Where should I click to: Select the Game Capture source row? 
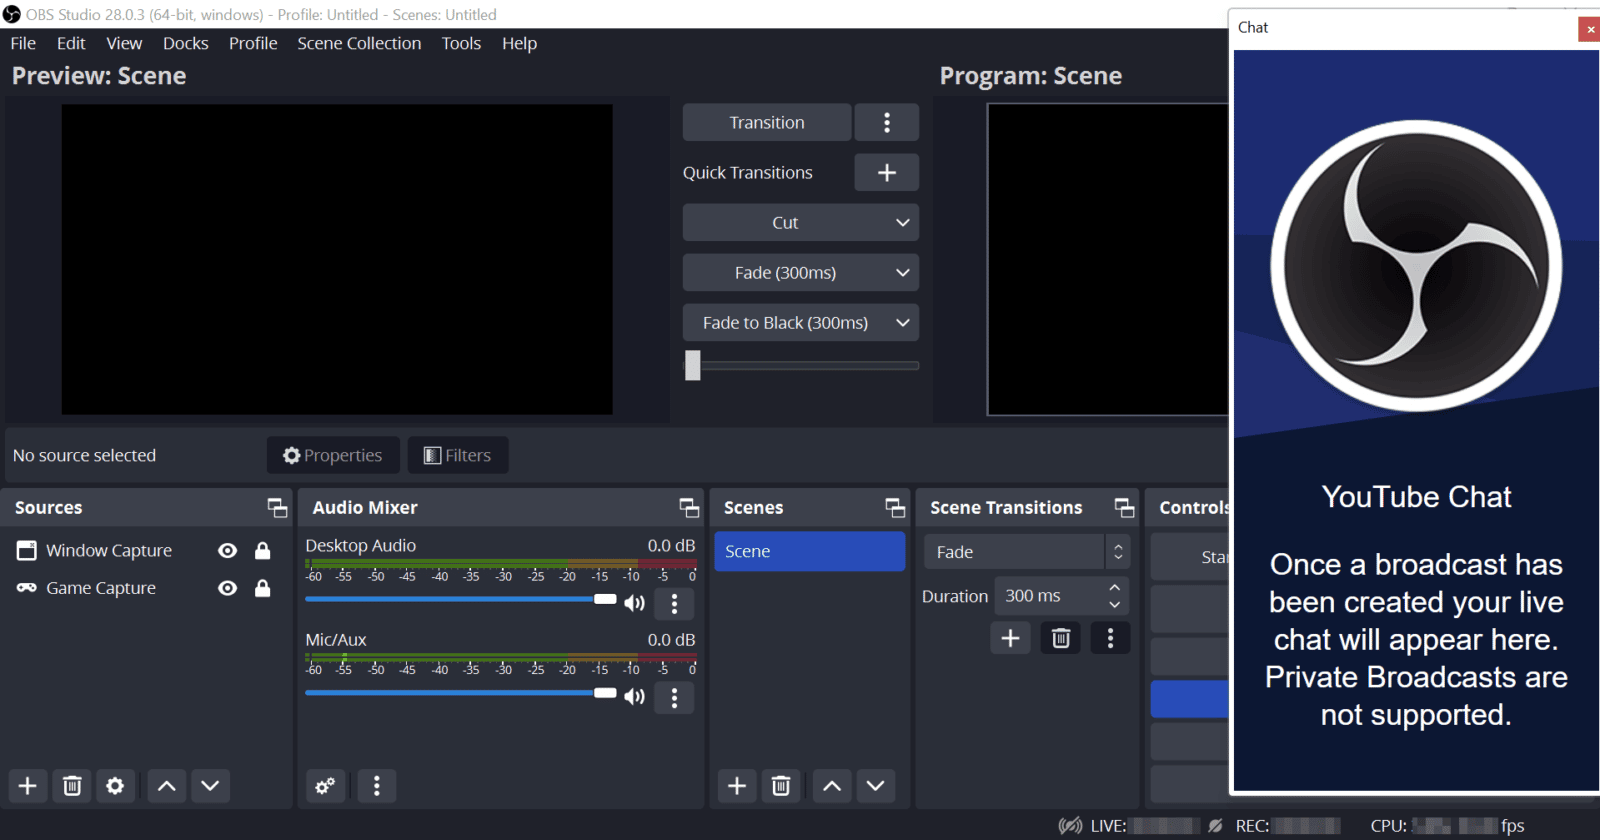tap(147, 588)
